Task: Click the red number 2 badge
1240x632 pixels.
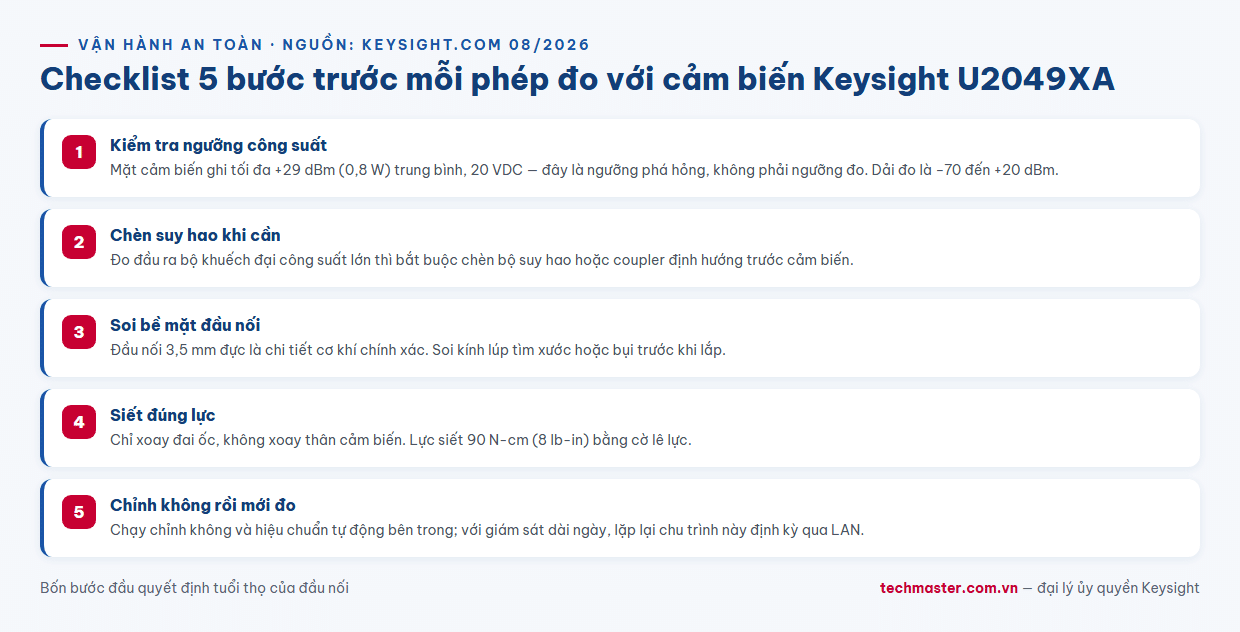Action: (79, 242)
